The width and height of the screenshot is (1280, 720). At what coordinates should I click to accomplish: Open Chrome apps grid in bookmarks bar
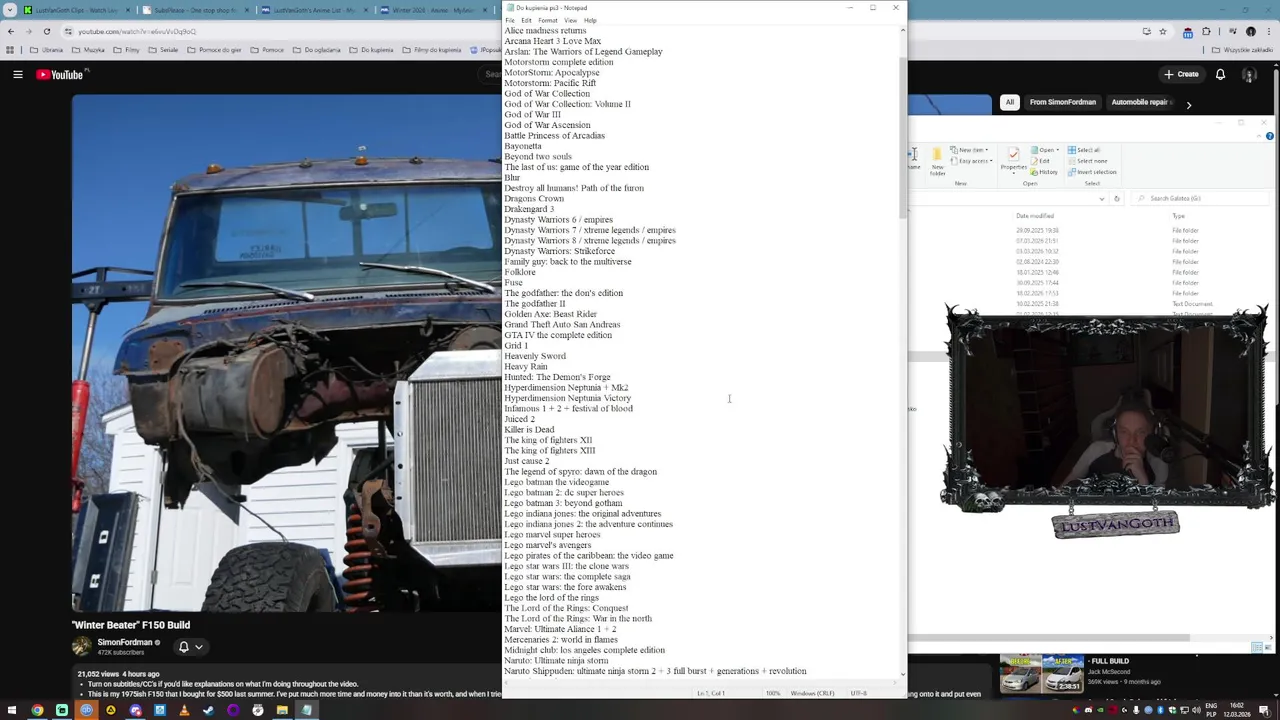tap(10, 50)
